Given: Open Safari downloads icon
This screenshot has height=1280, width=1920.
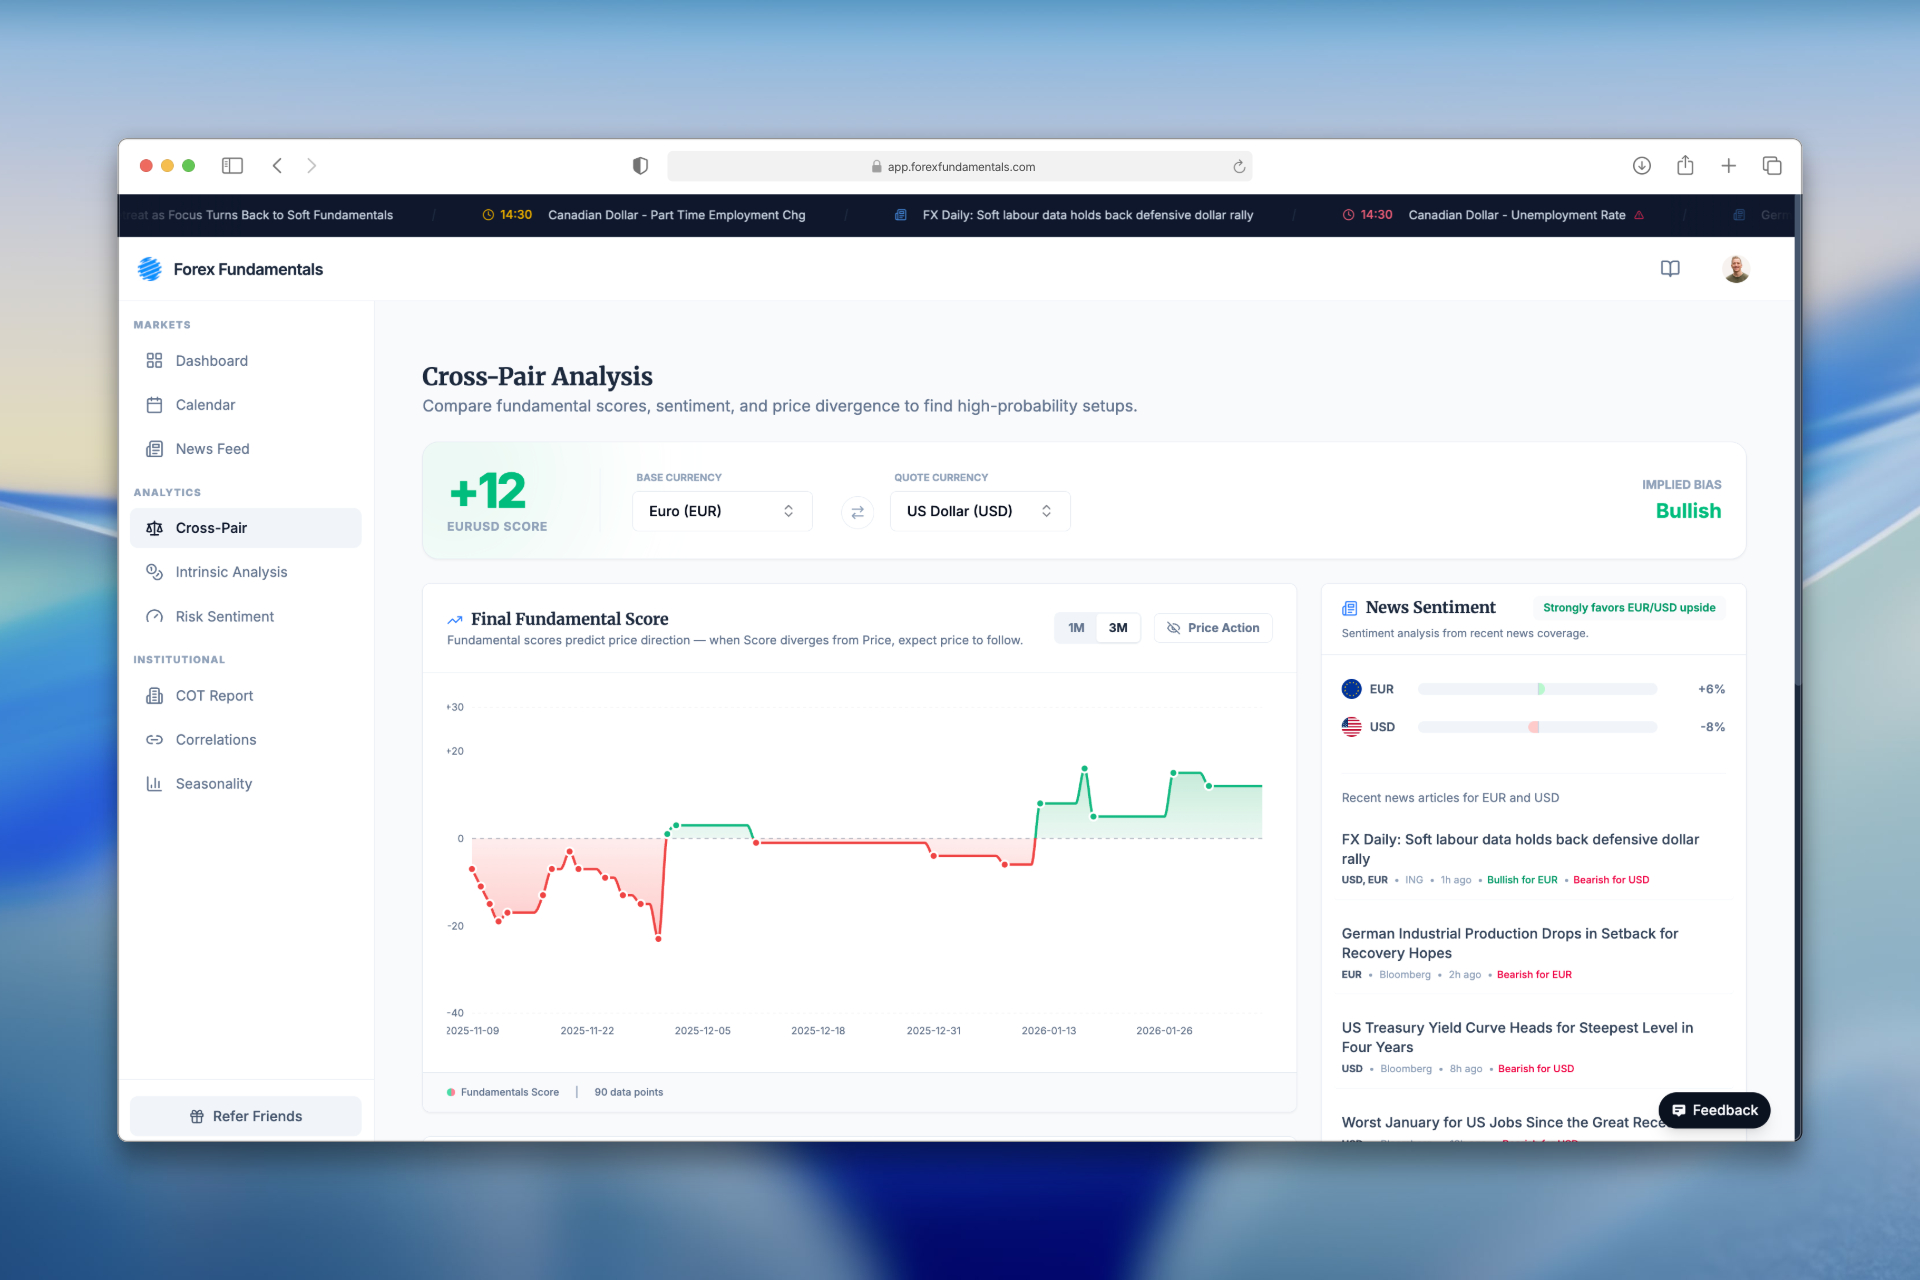Looking at the screenshot, I should tap(1642, 166).
